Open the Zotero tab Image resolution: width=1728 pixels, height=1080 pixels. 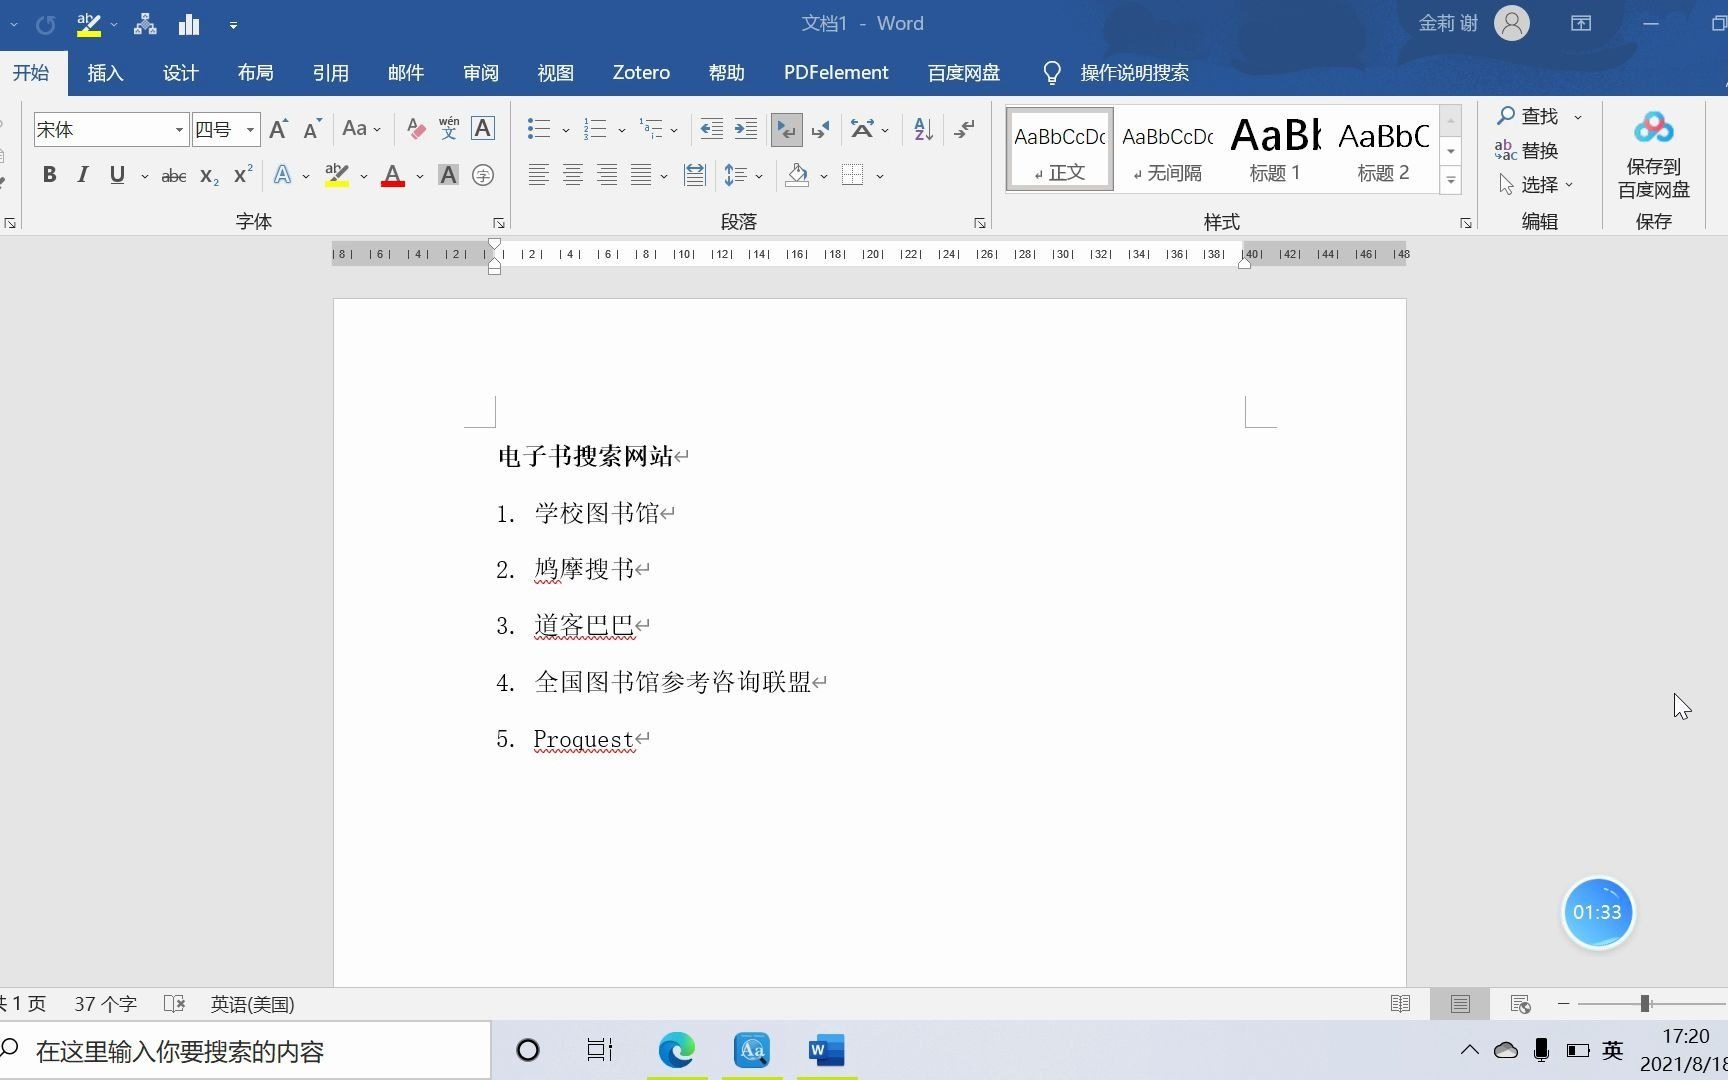(x=641, y=73)
